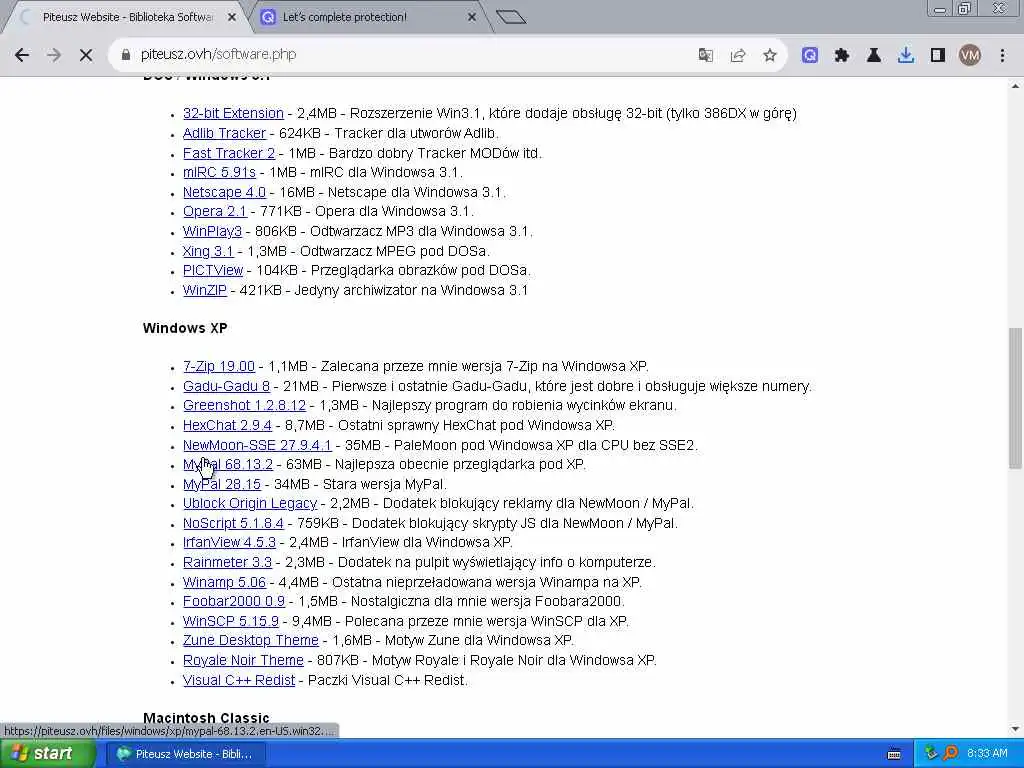This screenshot has height=768, width=1024.
Task: Open a new browser tab
Action: click(x=511, y=17)
